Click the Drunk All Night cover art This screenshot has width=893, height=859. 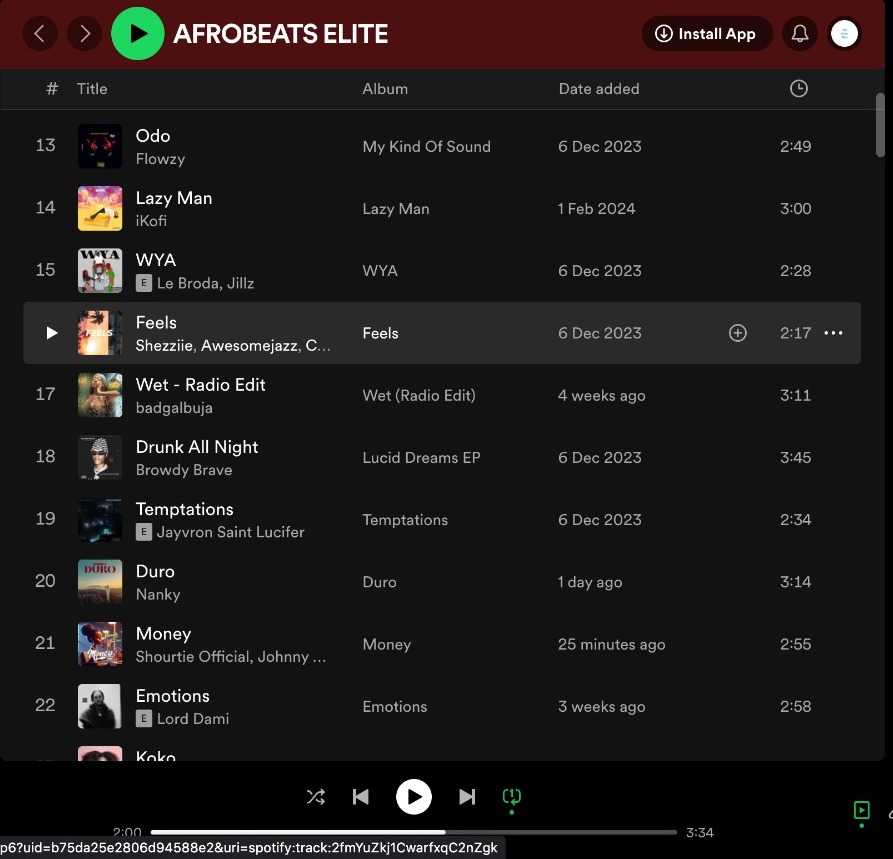(x=100, y=457)
